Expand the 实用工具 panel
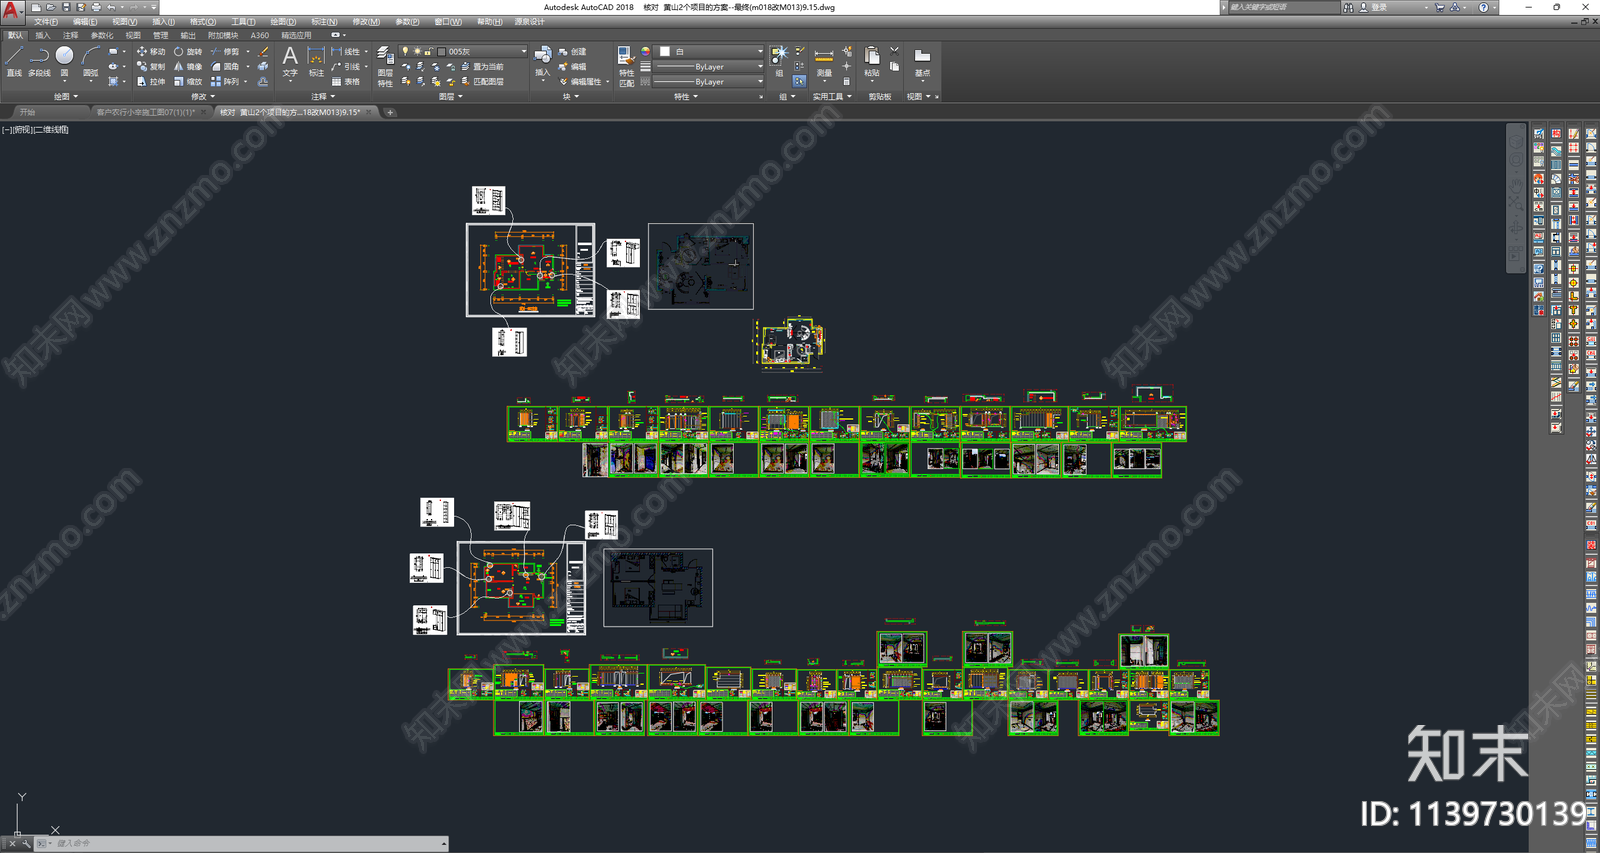Image resolution: width=1600 pixels, height=853 pixels. pyautogui.click(x=832, y=97)
